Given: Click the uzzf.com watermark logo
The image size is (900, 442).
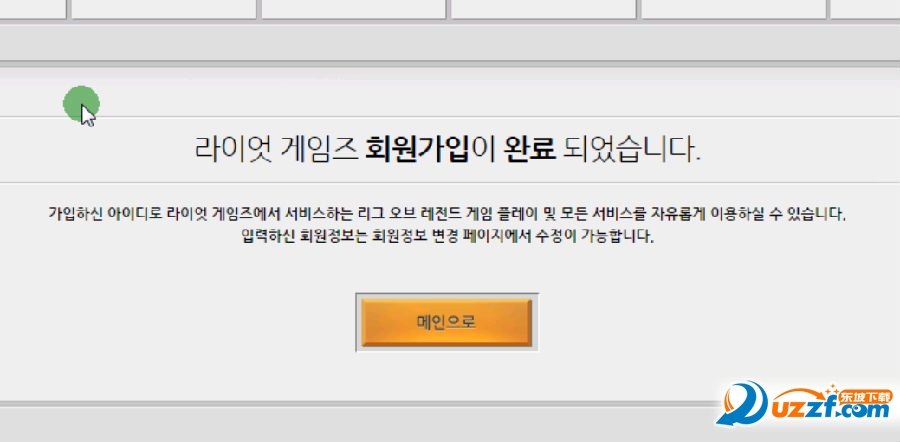Looking at the screenshot, I should [805, 404].
